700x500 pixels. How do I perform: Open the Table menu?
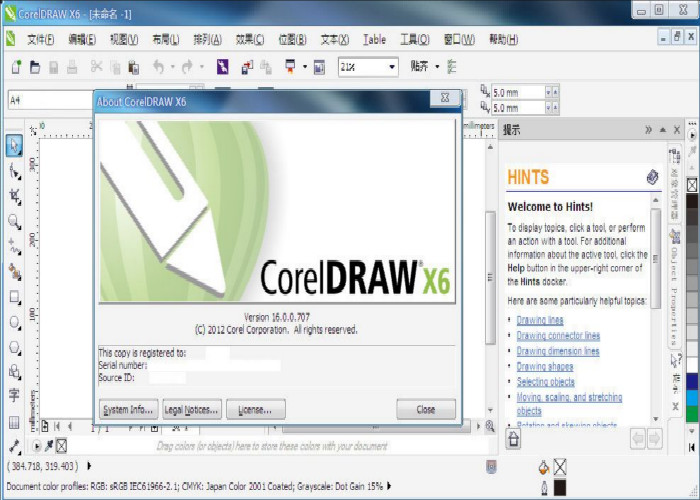(x=374, y=40)
